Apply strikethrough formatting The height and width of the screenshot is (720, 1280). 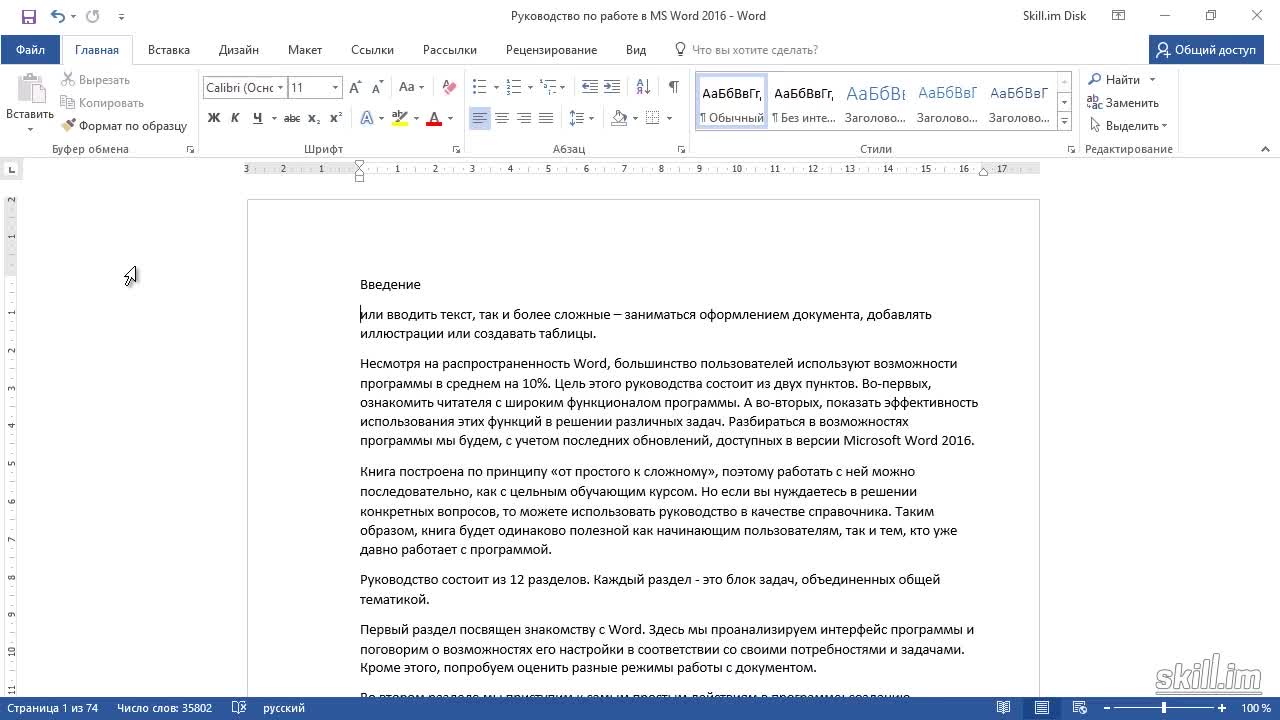coord(292,118)
